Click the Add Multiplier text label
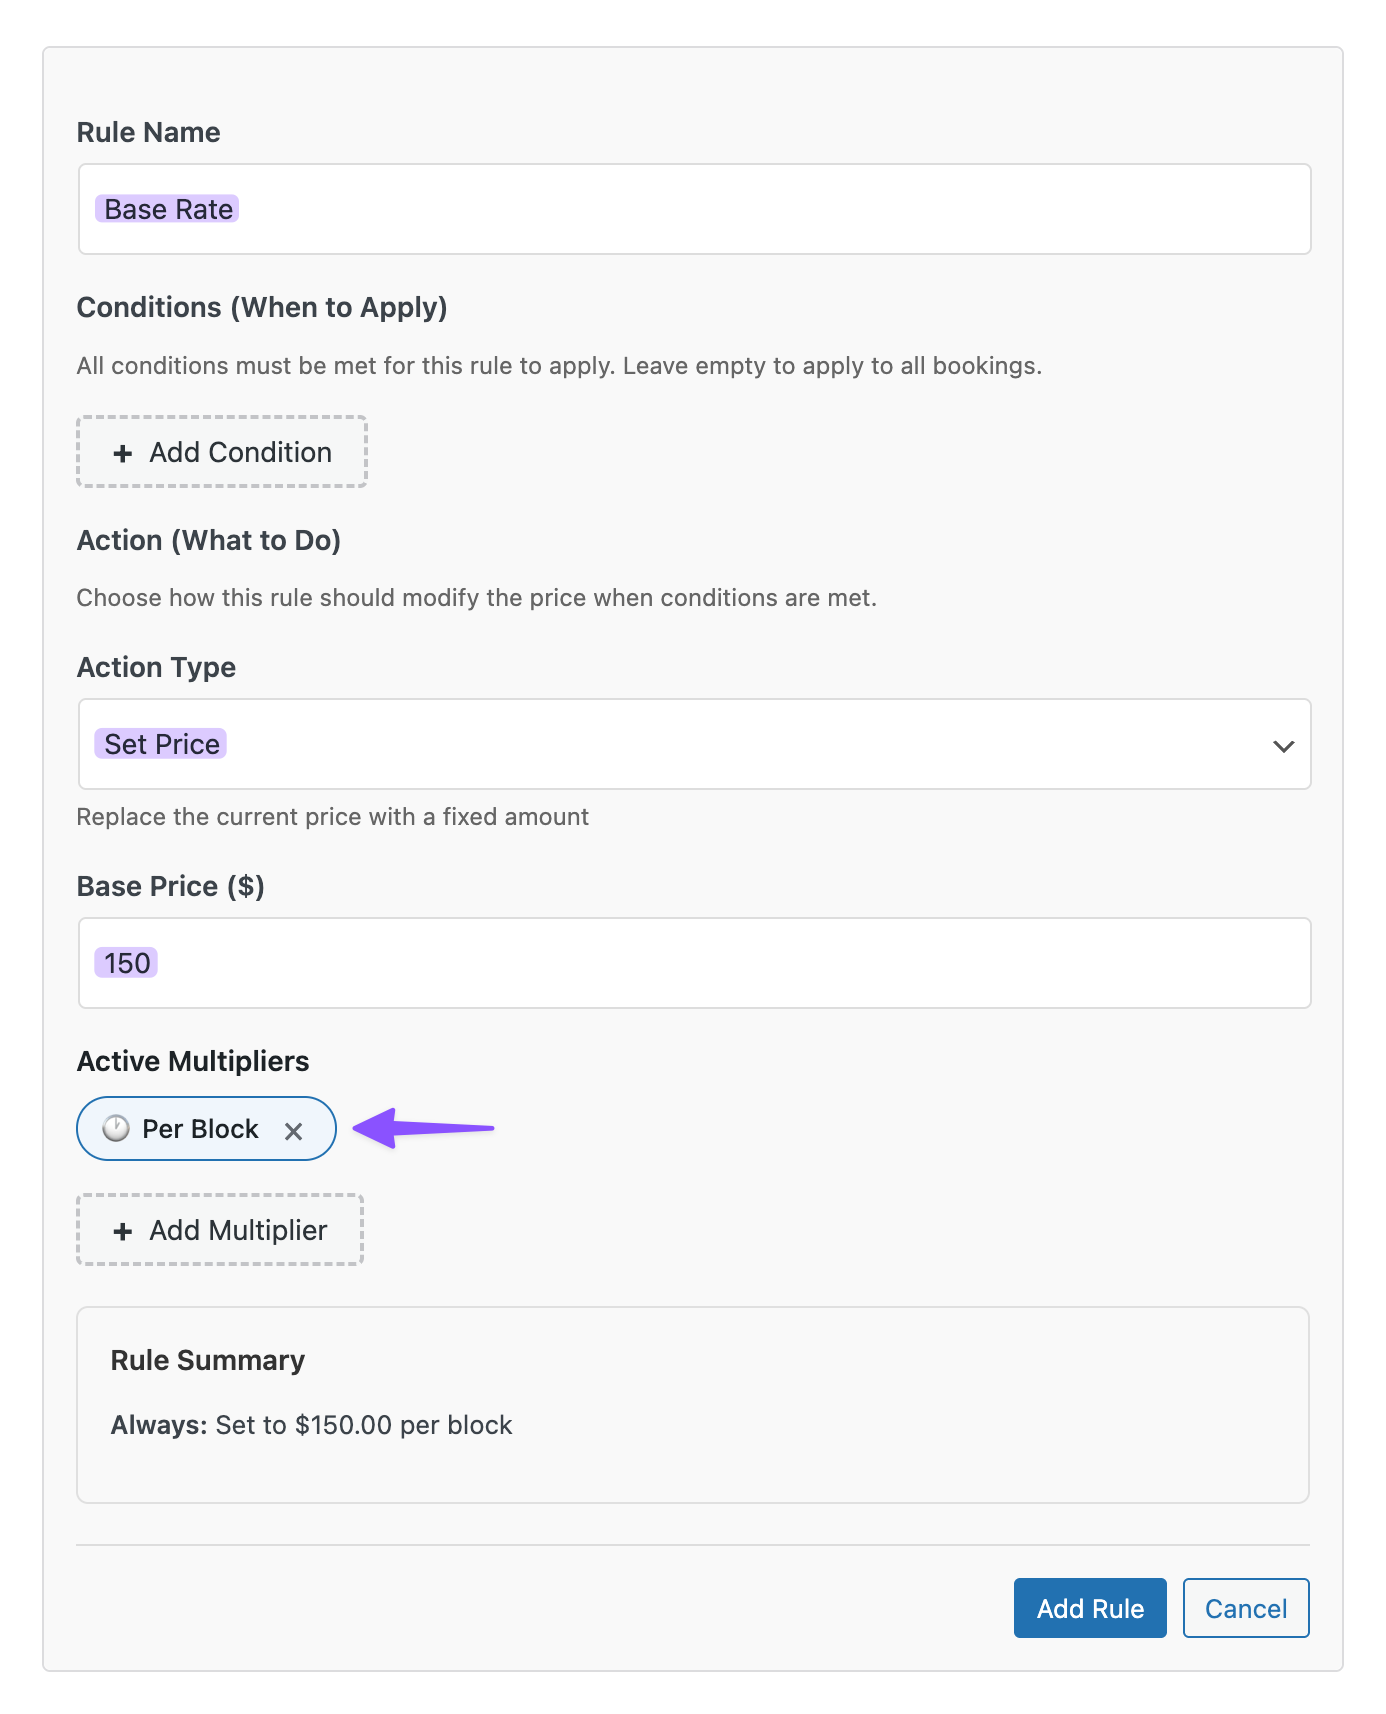The image size is (1386, 1714). [x=238, y=1230]
